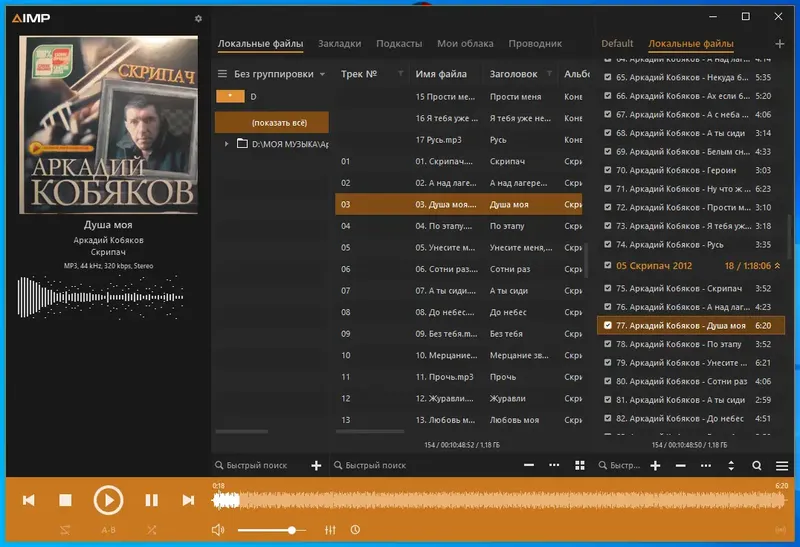This screenshot has height=547, width=800.
Task: Remove tracks with the library minus icon
Action: (529, 465)
